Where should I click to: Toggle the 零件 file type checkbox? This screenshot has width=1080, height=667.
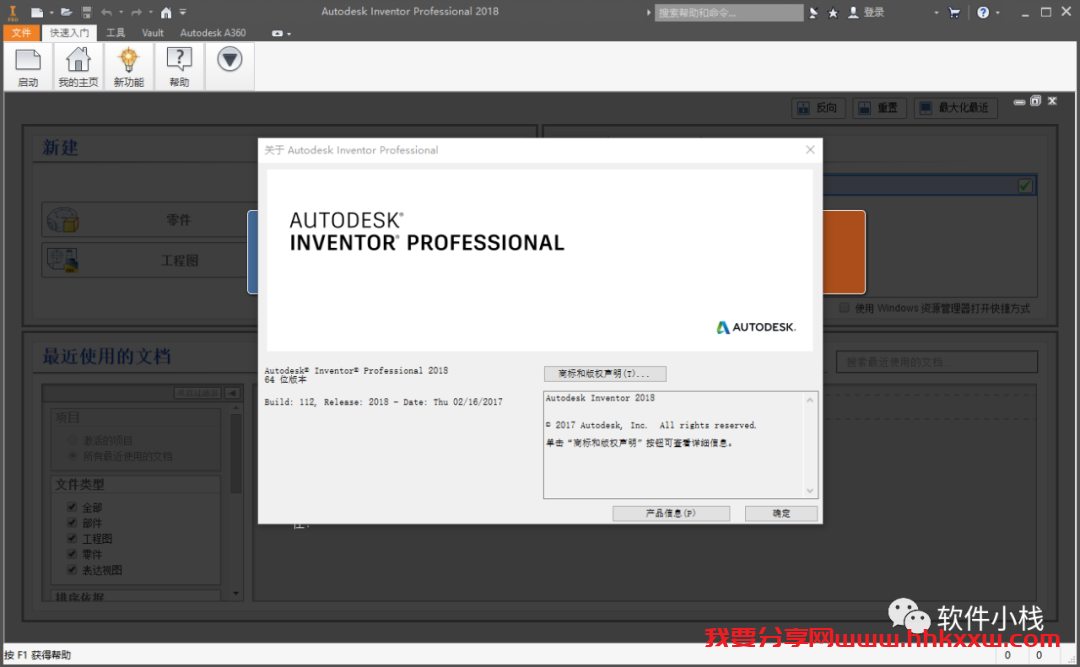pos(72,554)
